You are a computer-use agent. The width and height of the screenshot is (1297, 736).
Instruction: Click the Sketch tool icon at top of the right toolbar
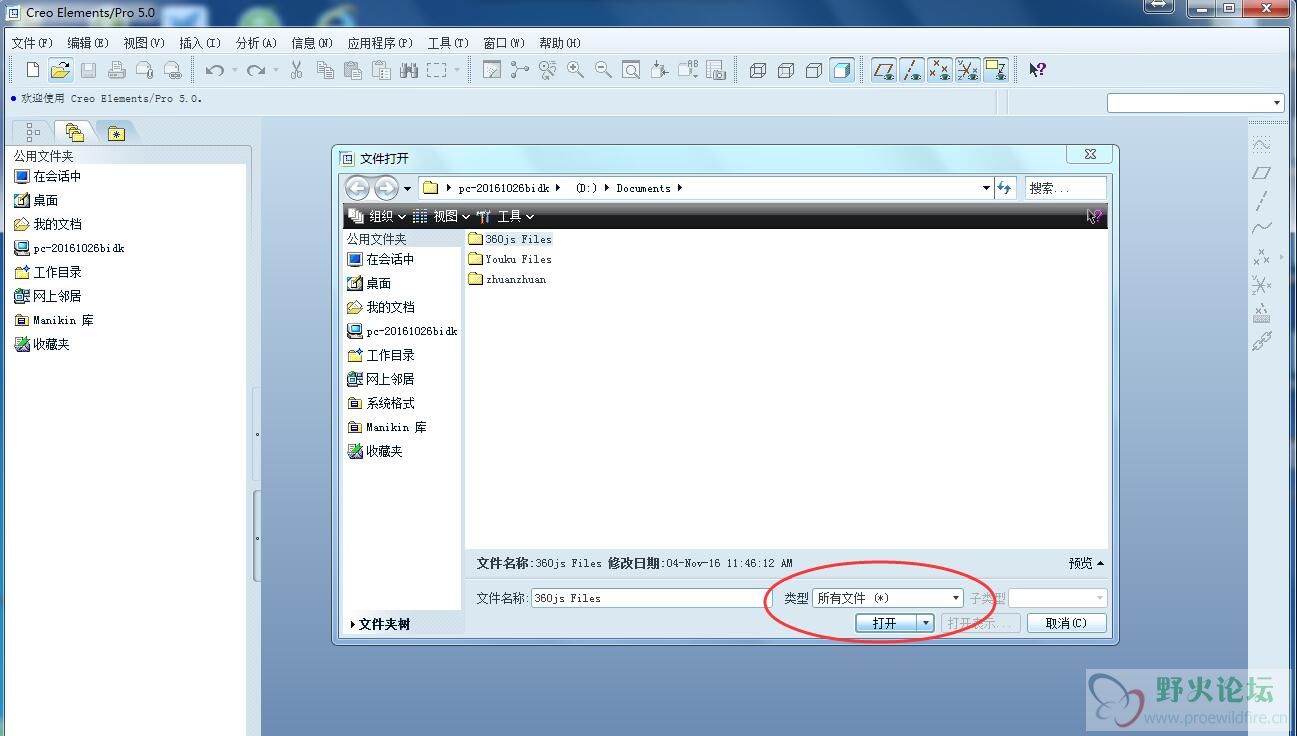[x=1262, y=145]
